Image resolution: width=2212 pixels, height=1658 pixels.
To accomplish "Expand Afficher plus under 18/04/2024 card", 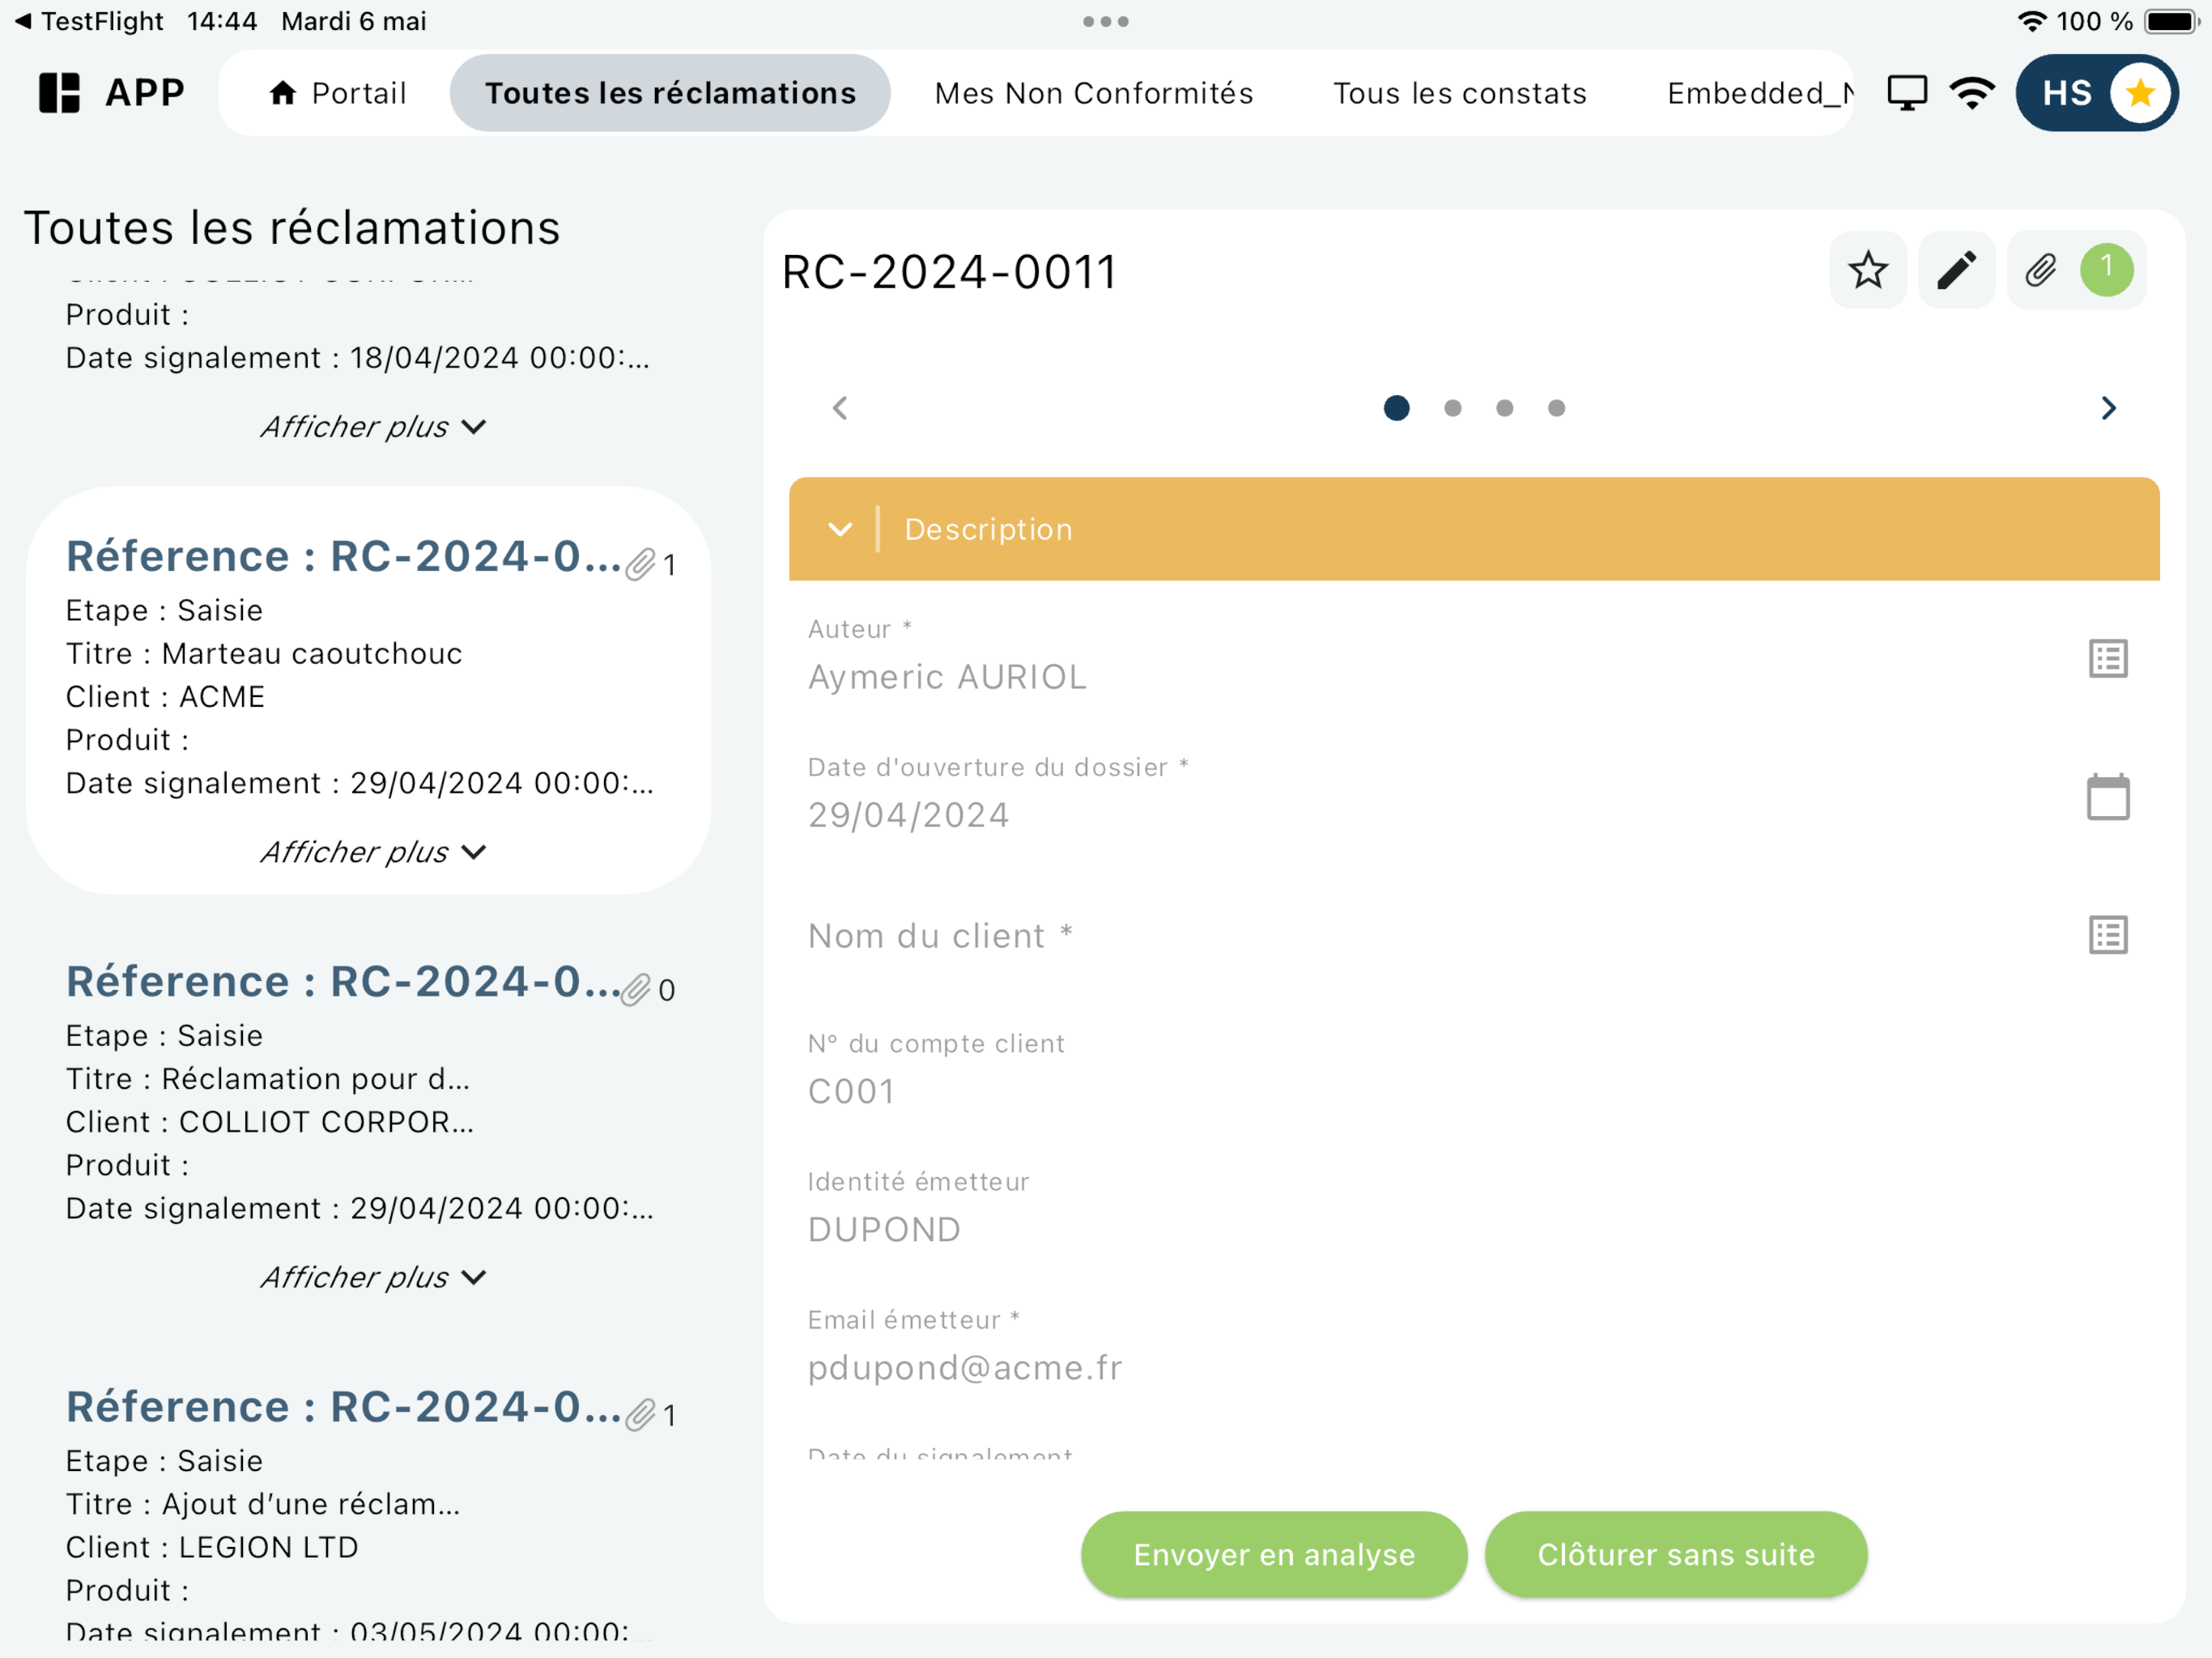I will click(x=373, y=427).
